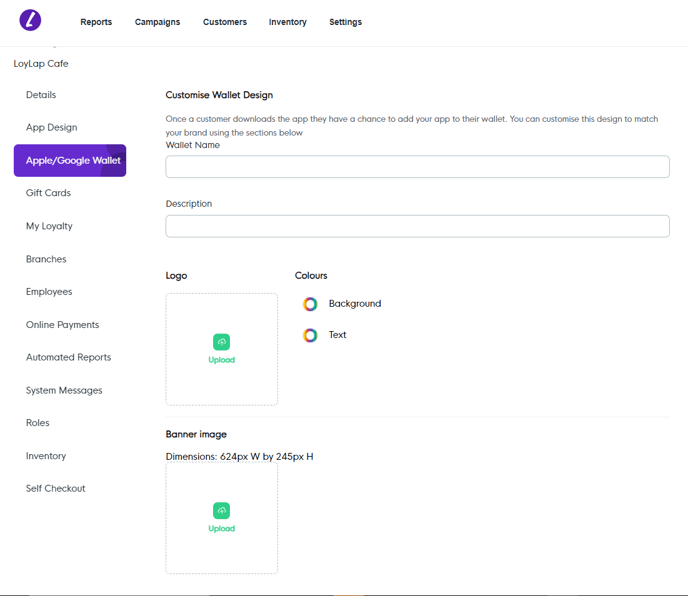Screen dimensions: 688x596
Task: Go to App Design section
Action: [51, 127]
